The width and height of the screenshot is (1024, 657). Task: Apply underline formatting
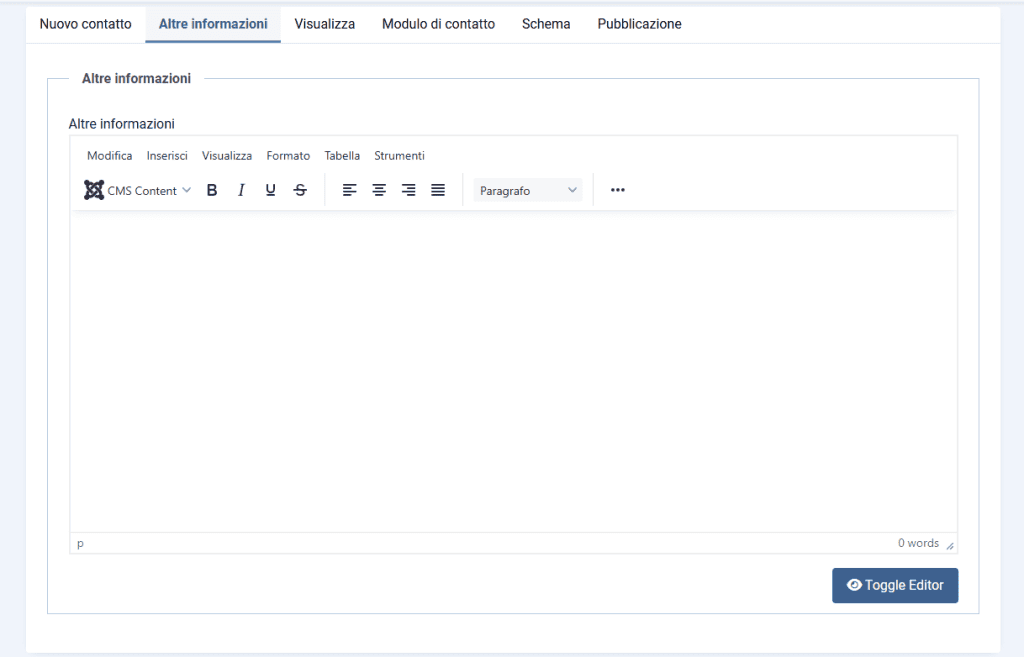270,189
